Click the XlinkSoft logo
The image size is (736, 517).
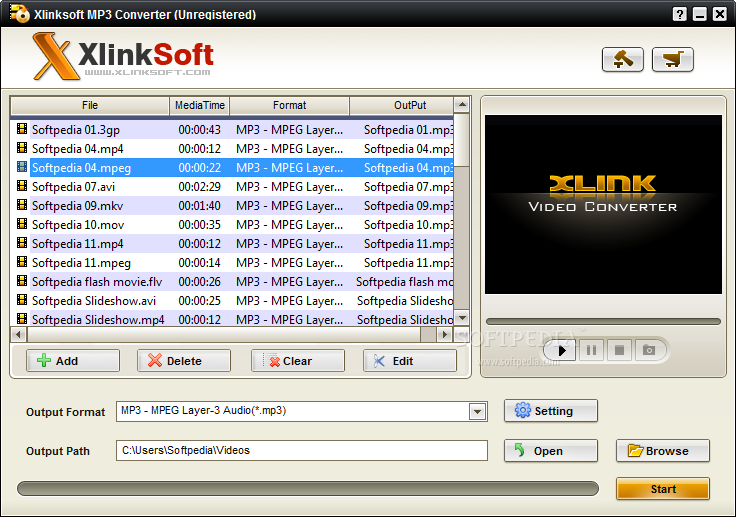pyautogui.click(x=123, y=56)
